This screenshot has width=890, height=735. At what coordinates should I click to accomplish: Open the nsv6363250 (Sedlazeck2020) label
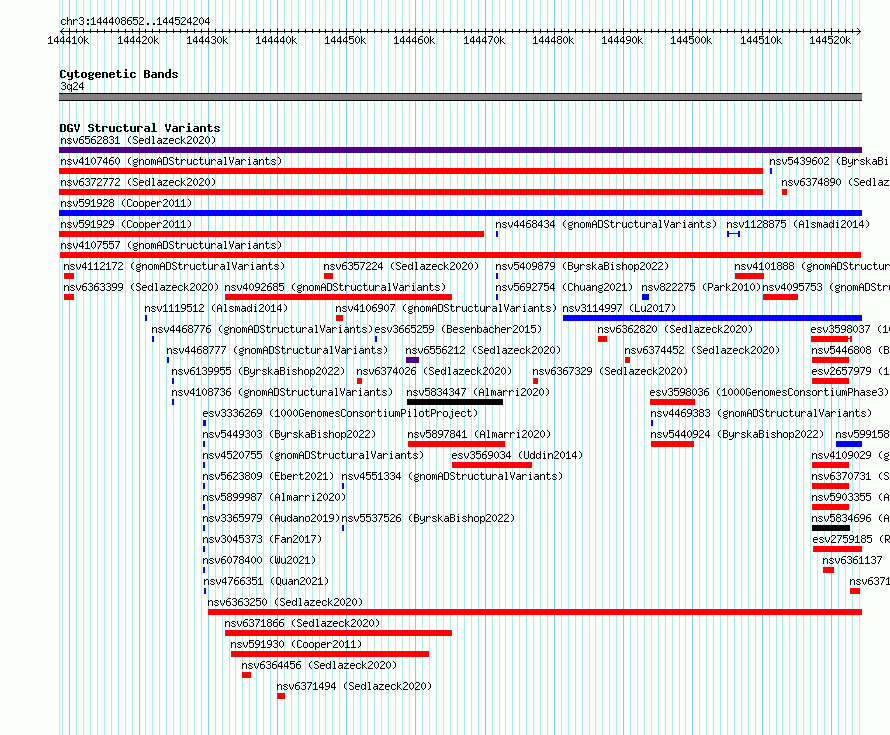tap(285, 602)
